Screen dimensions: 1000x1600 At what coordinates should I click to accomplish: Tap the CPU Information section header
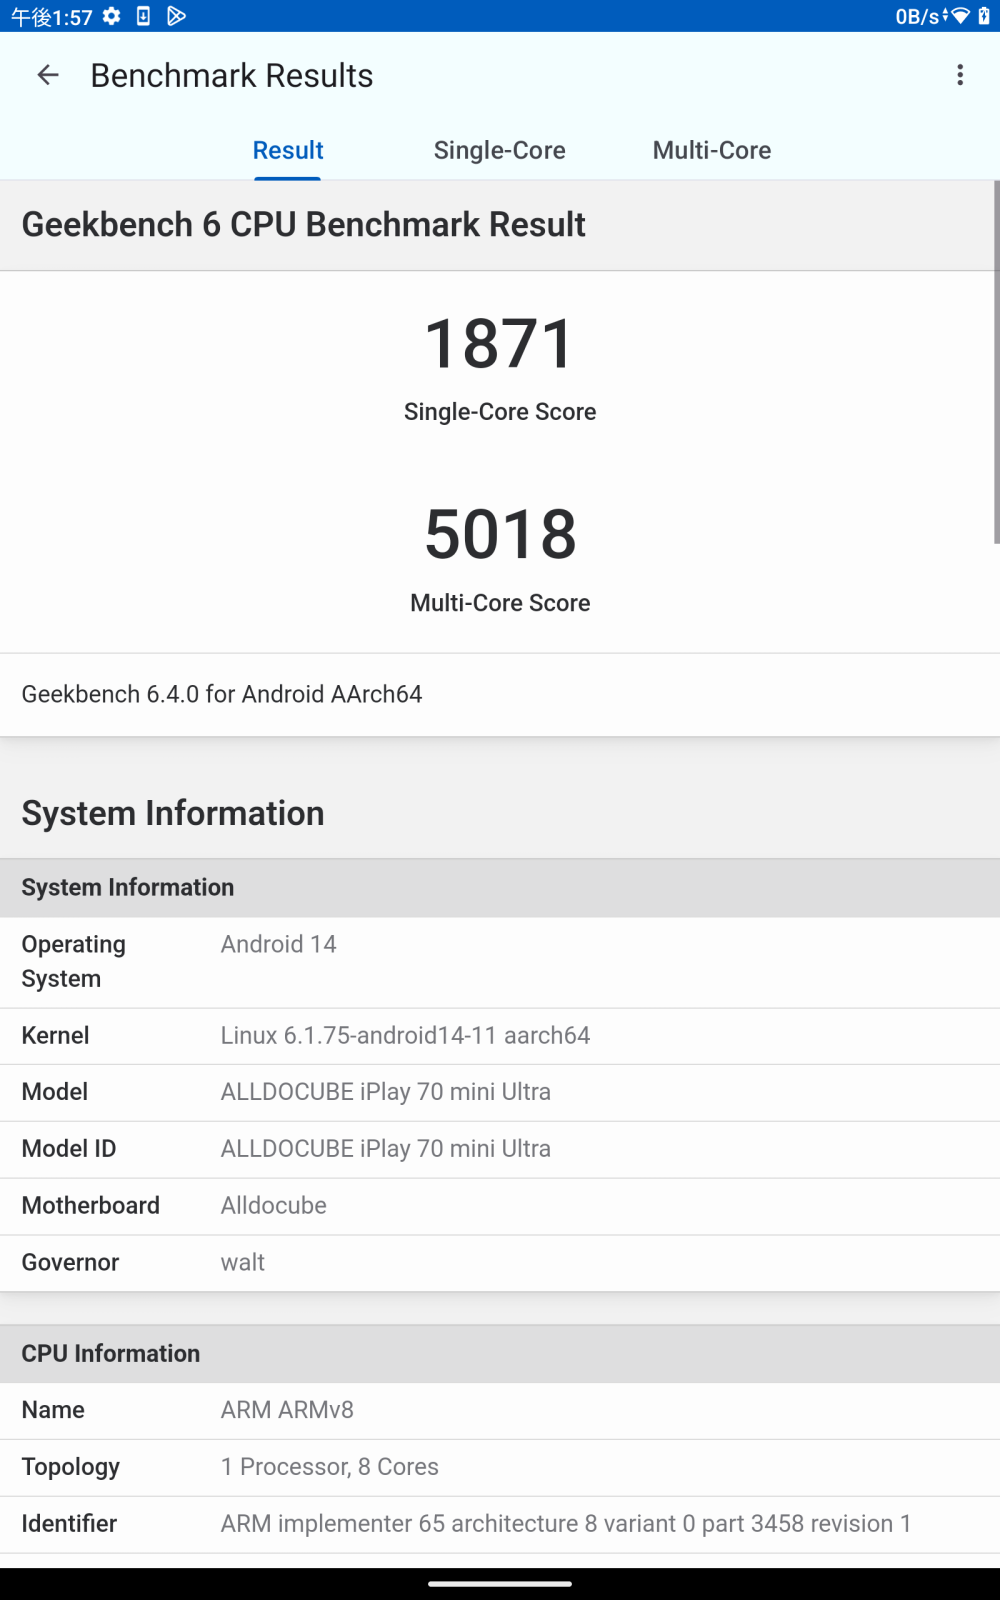tap(500, 1354)
